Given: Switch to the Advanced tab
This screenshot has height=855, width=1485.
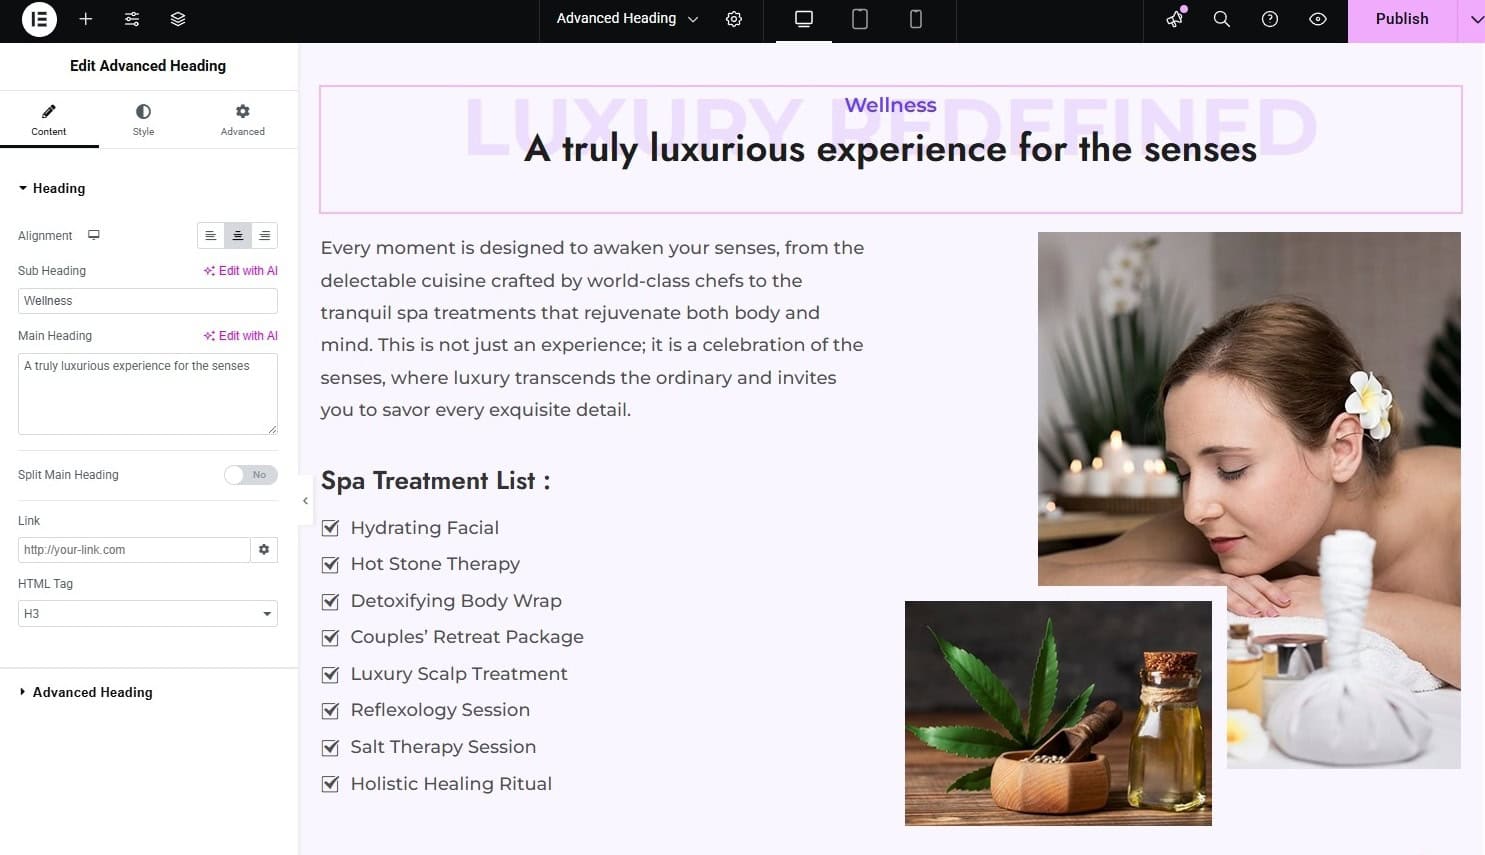Looking at the screenshot, I should (243, 119).
